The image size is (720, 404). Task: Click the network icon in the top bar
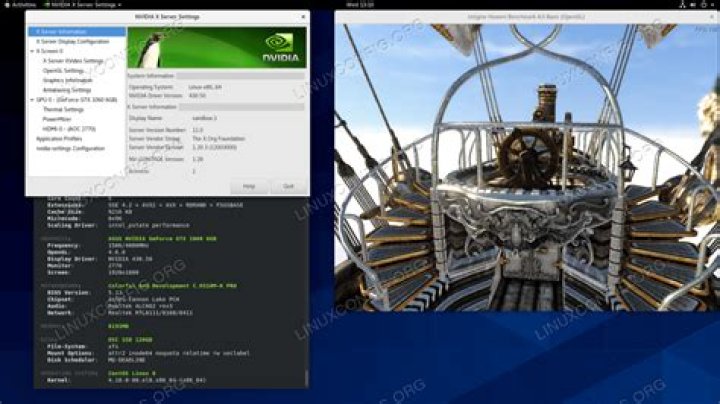[x=682, y=5]
